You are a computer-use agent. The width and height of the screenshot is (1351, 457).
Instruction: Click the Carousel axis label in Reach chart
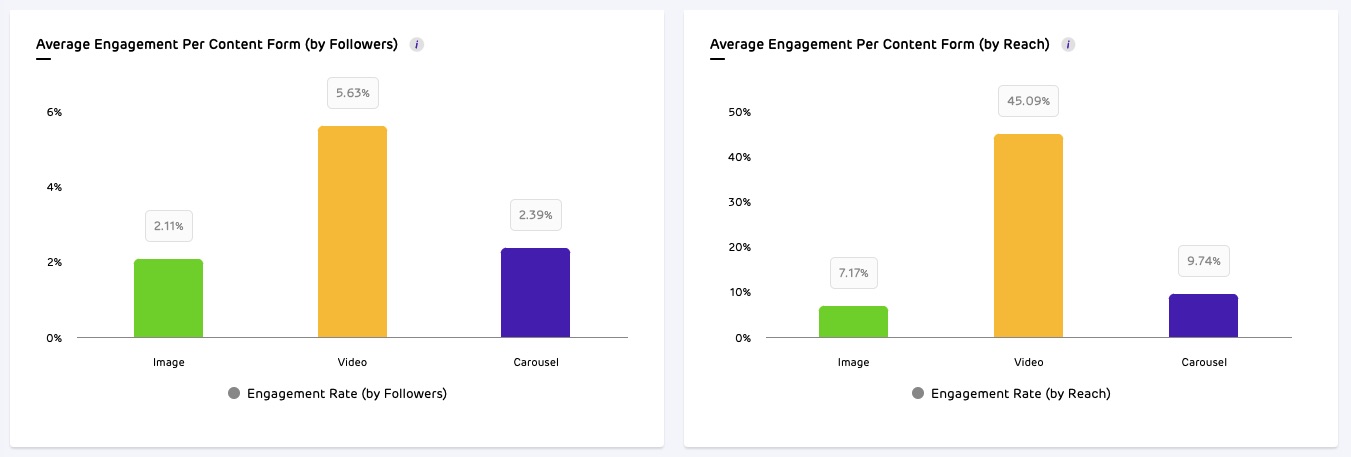pos(1203,362)
